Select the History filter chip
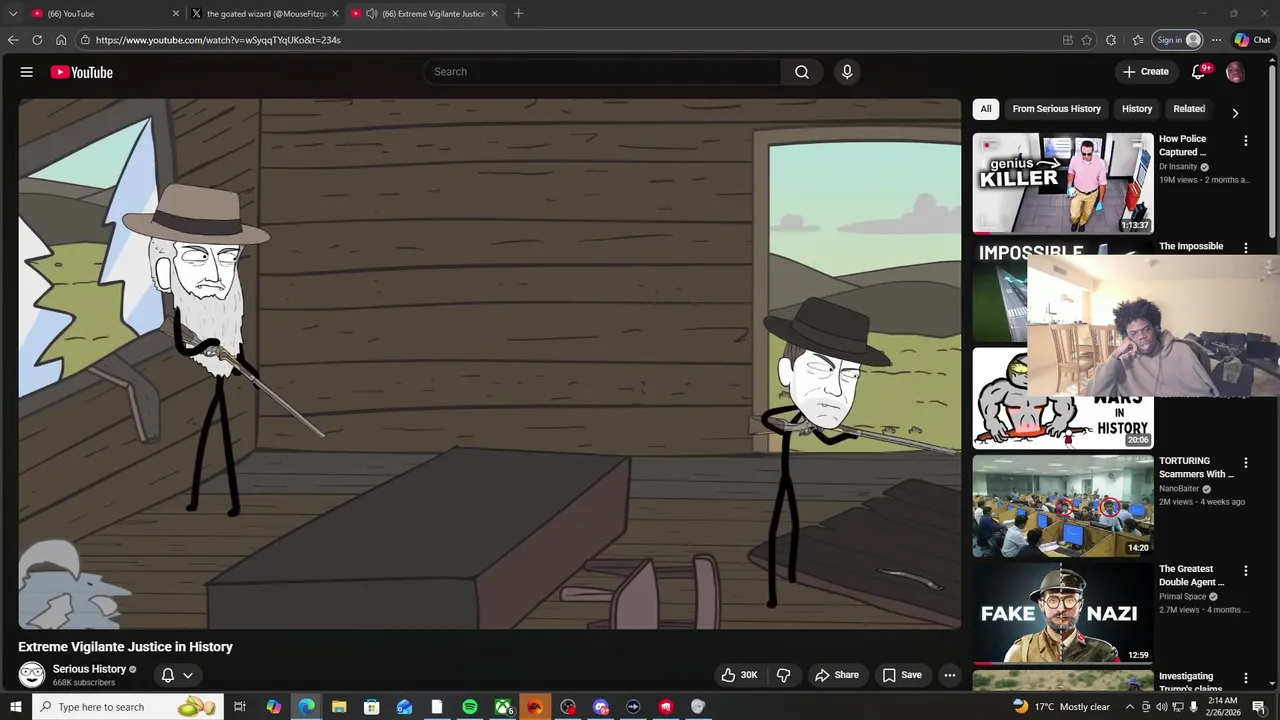This screenshot has width=1280, height=720. pos(1137,109)
